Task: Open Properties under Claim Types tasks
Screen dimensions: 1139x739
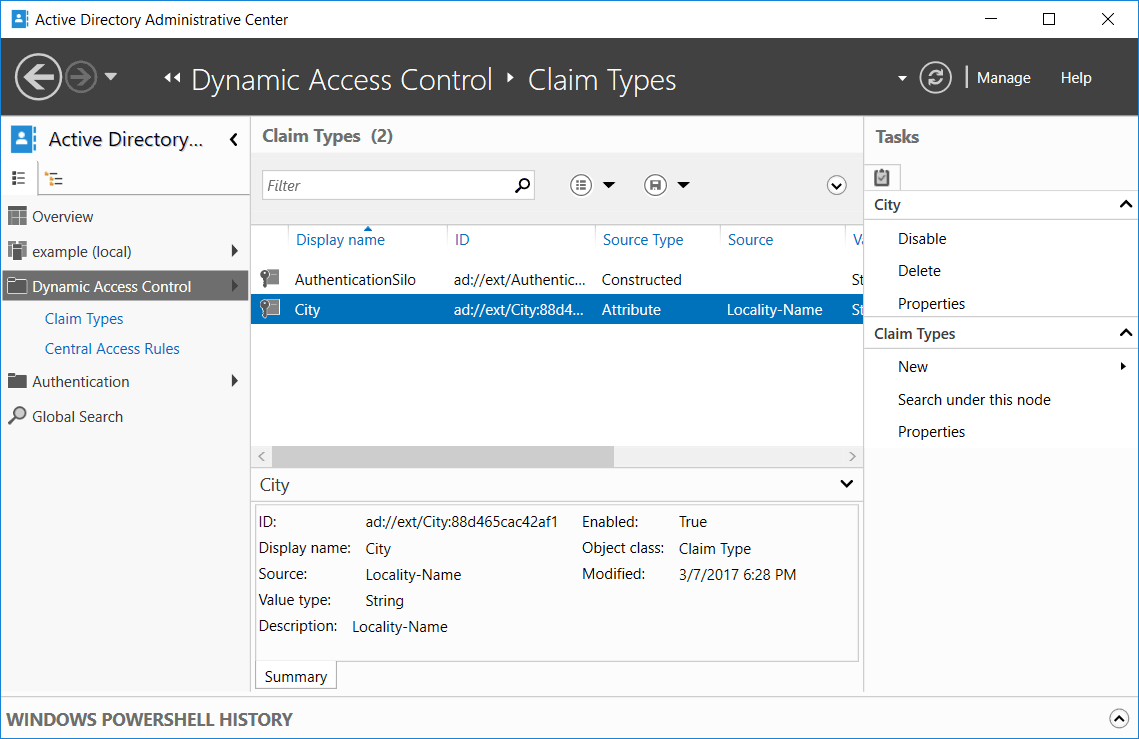Action: (931, 432)
